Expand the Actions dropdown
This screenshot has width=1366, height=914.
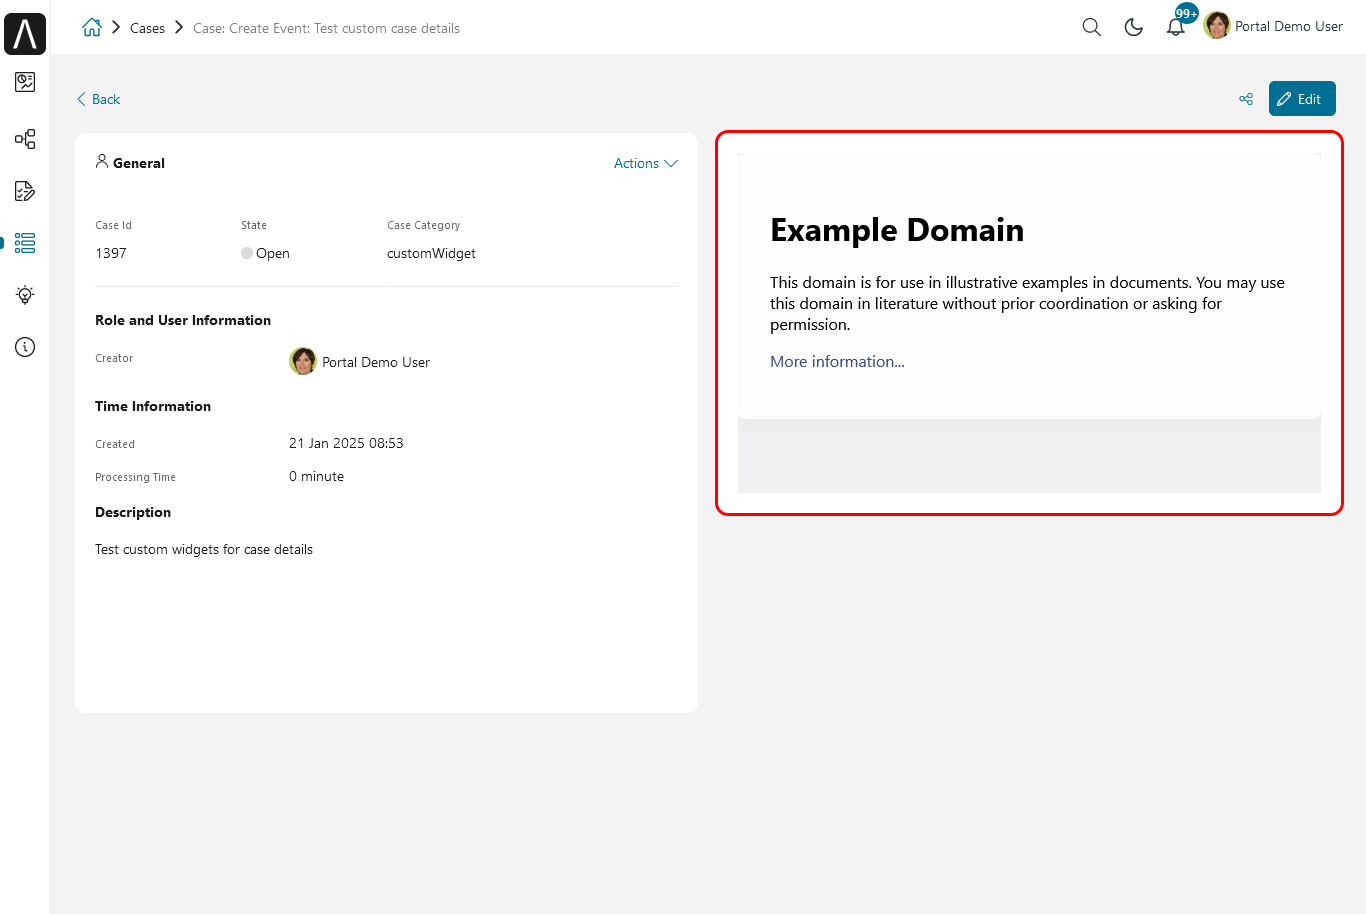(646, 163)
